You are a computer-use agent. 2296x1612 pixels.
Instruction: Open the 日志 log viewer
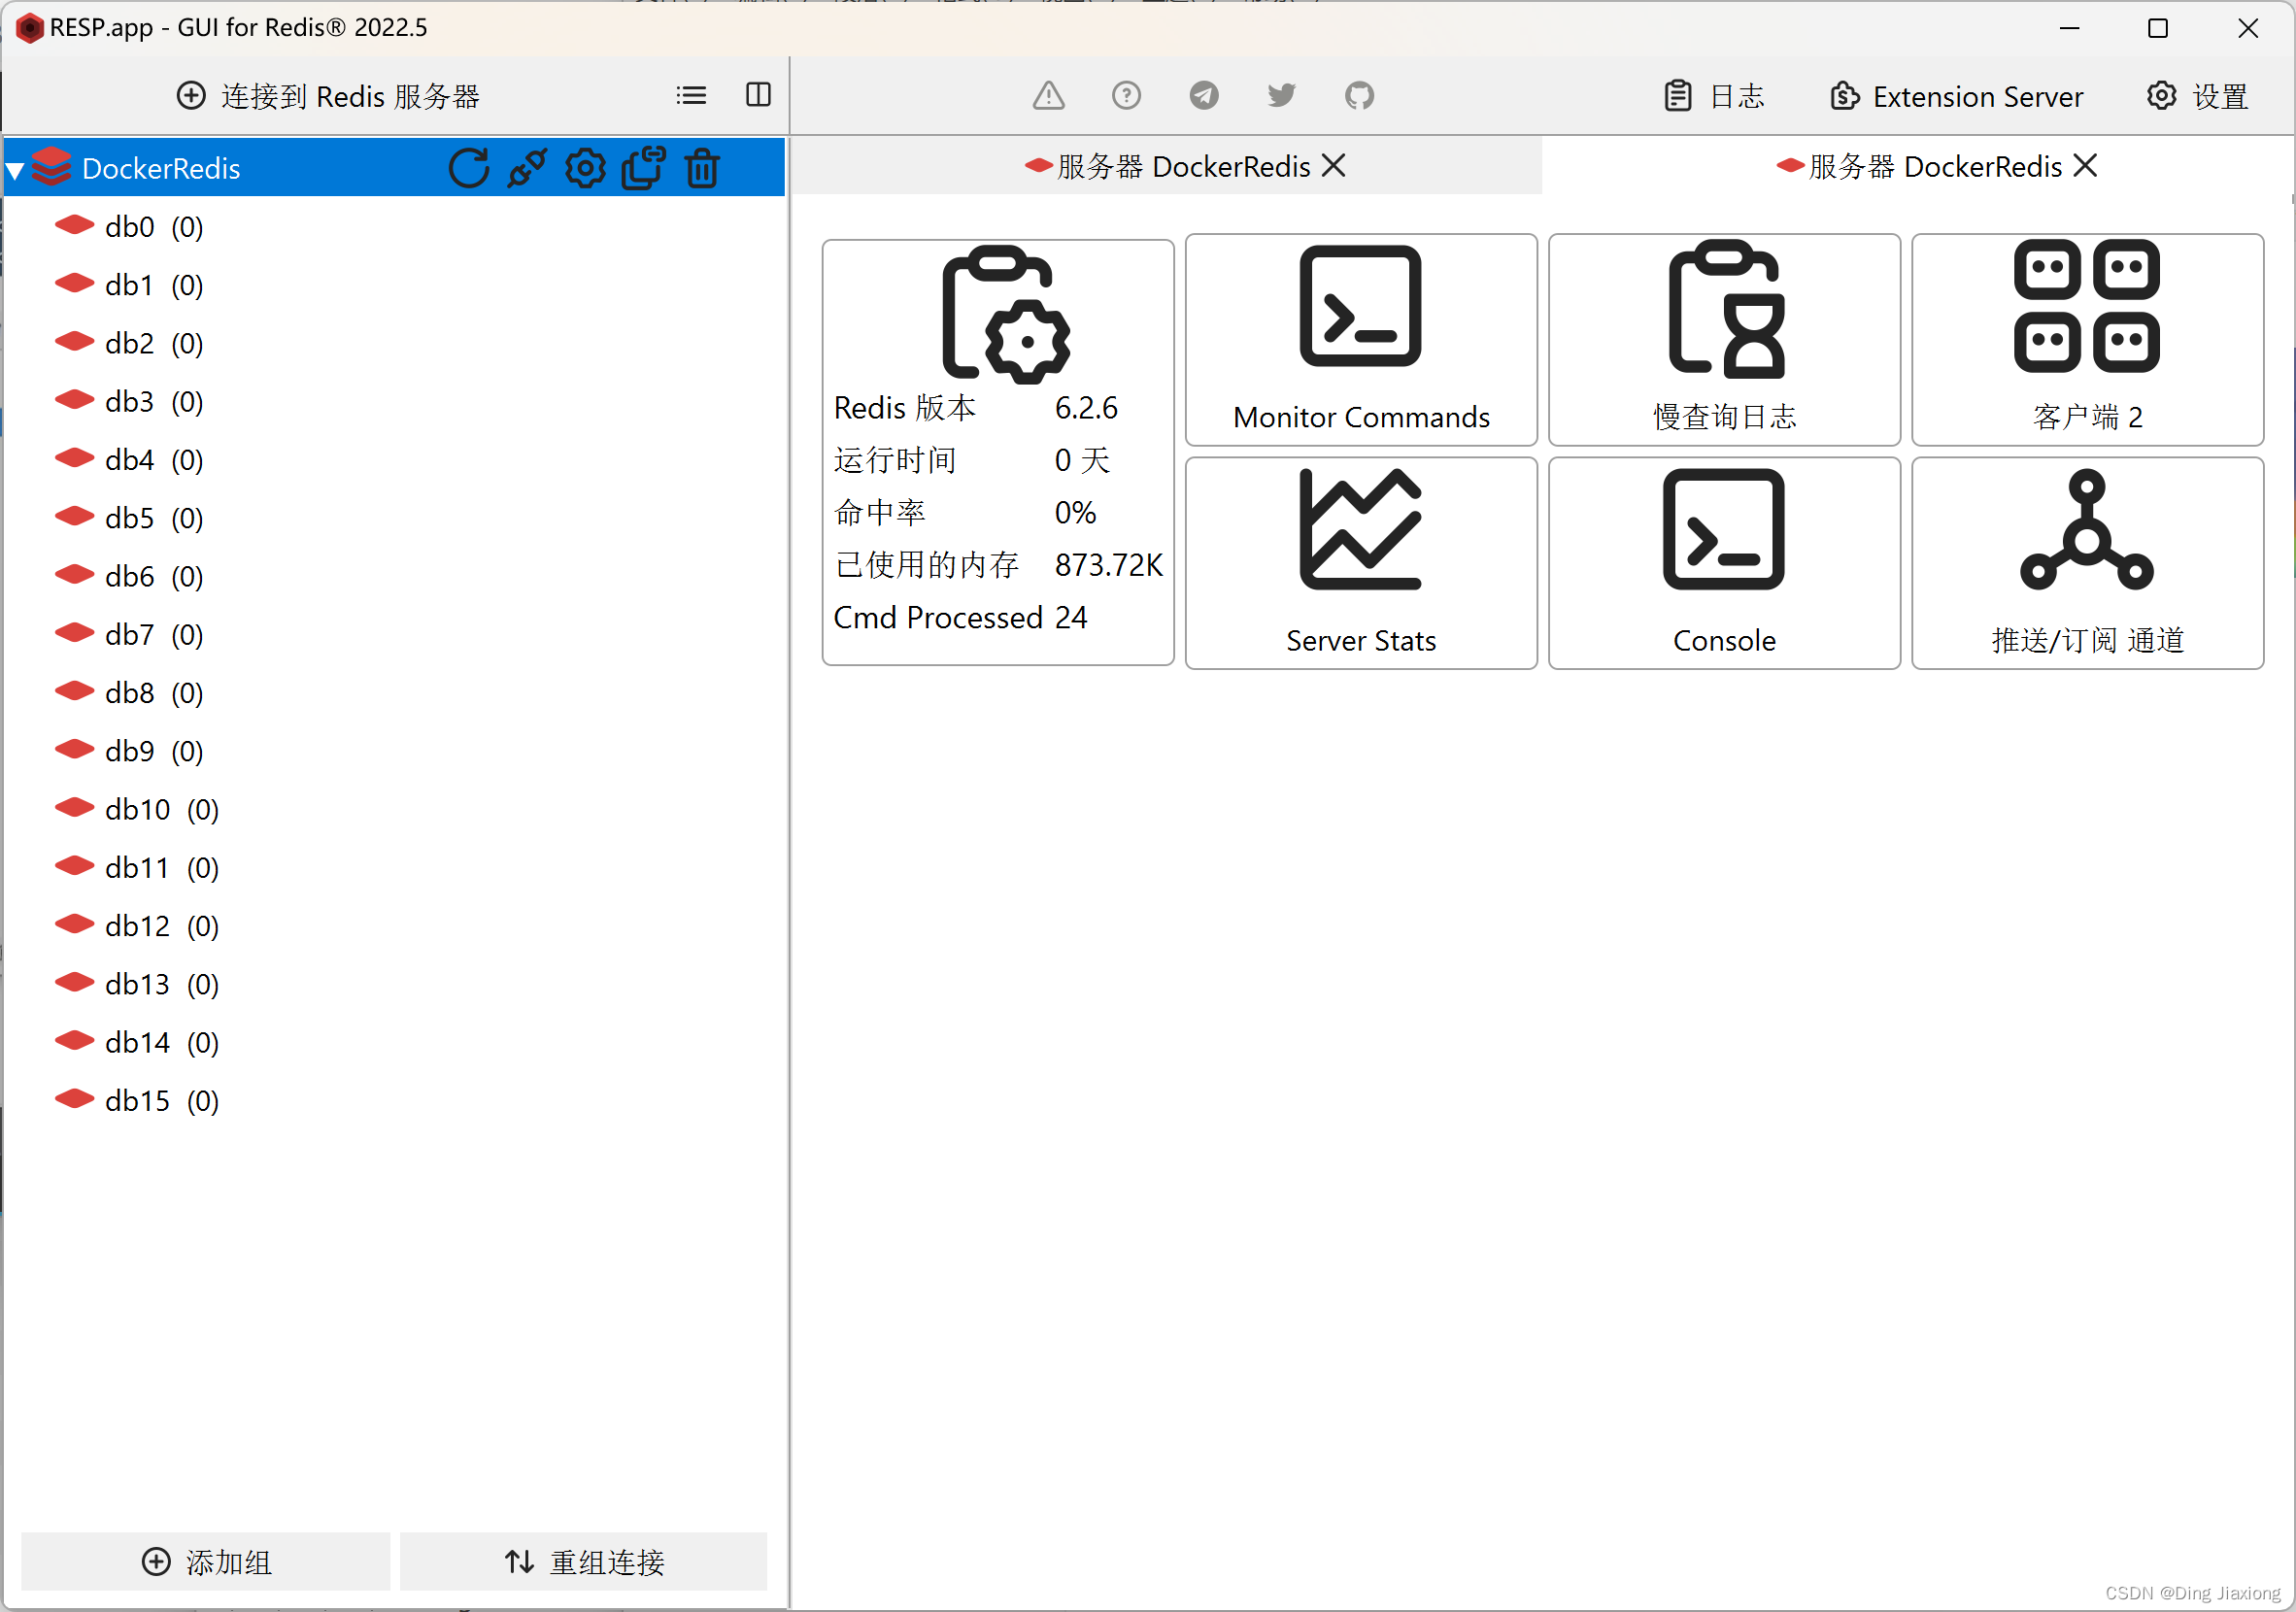pyautogui.click(x=1714, y=96)
